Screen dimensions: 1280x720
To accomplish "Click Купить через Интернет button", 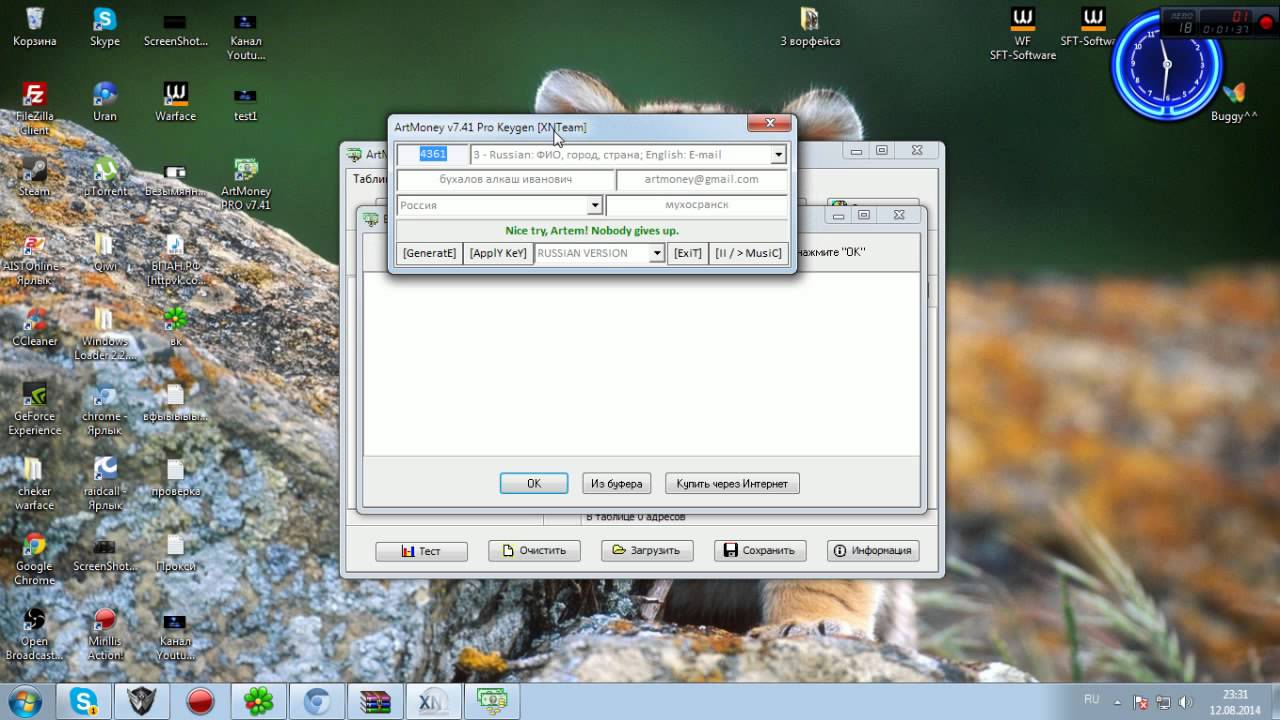I will pos(732,483).
